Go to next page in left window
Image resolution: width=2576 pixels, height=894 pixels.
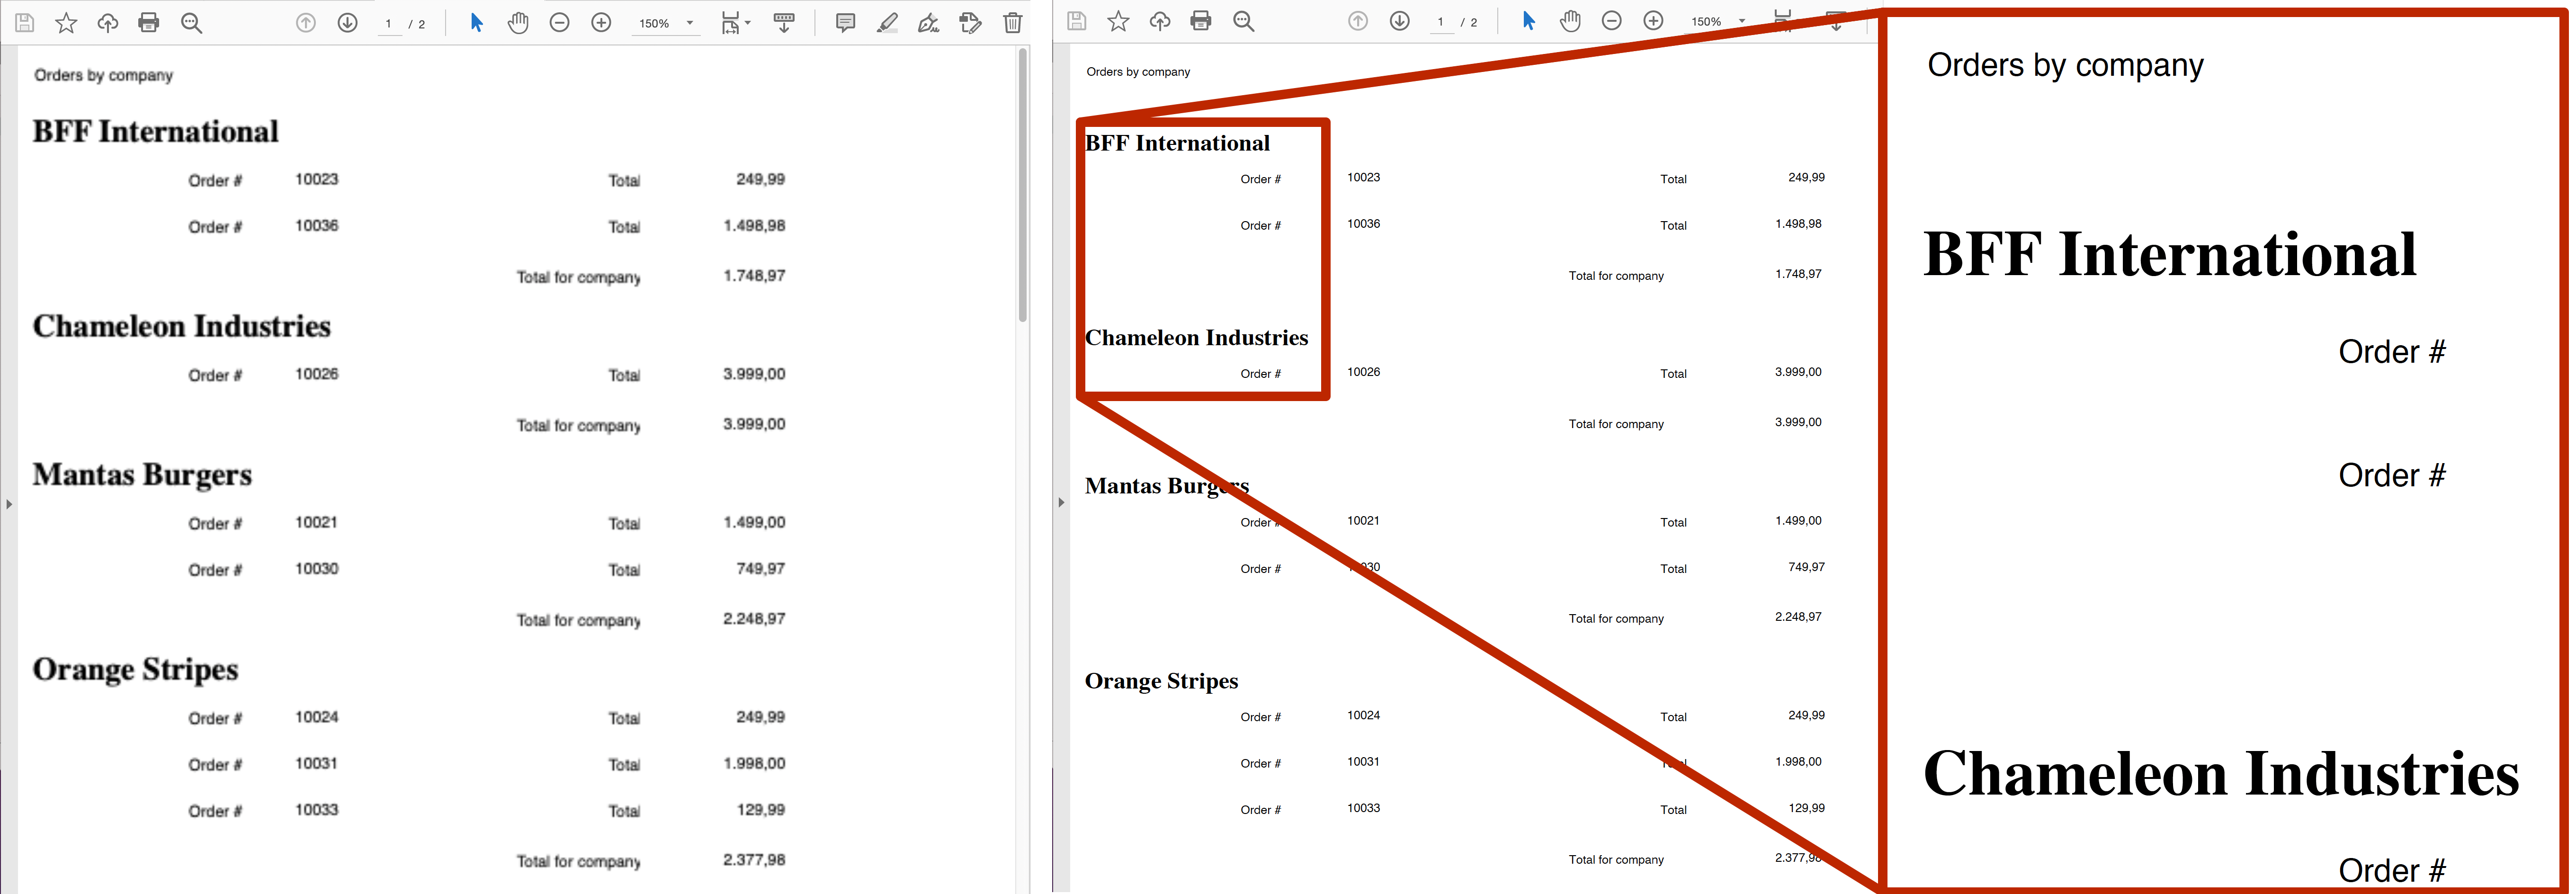(x=347, y=22)
